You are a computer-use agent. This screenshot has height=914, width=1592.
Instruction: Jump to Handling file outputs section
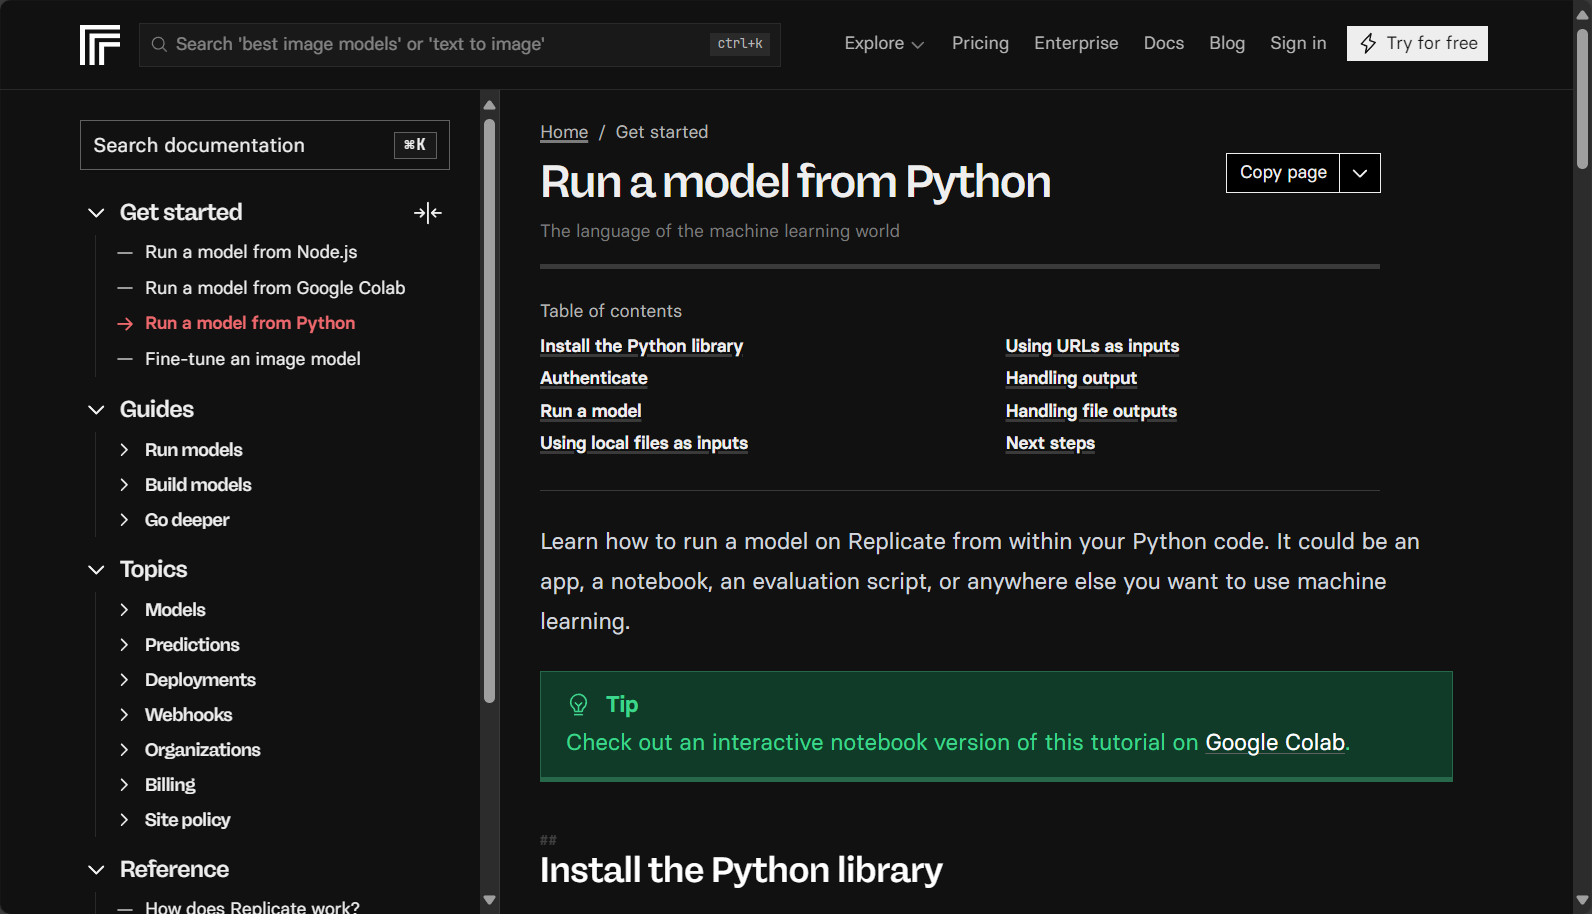[x=1091, y=411]
